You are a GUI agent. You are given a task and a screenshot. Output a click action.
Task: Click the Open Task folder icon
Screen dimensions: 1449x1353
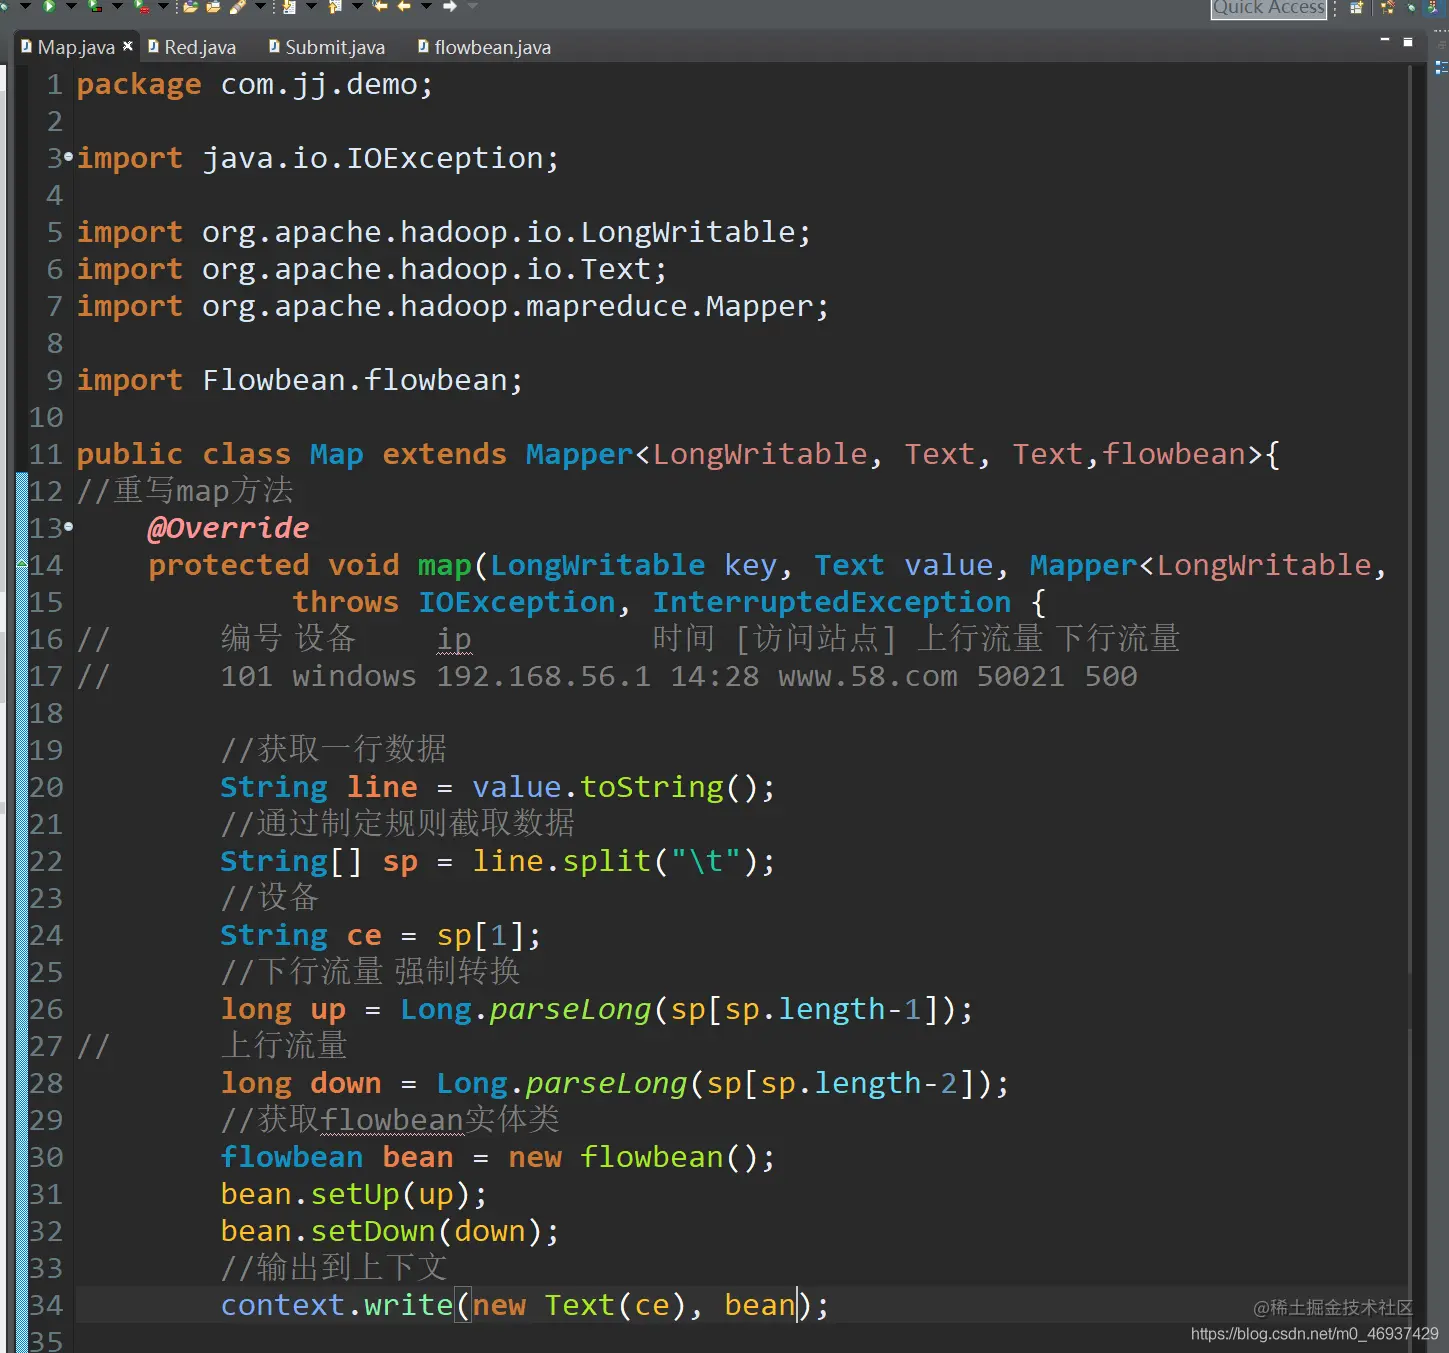tap(213, 6)
